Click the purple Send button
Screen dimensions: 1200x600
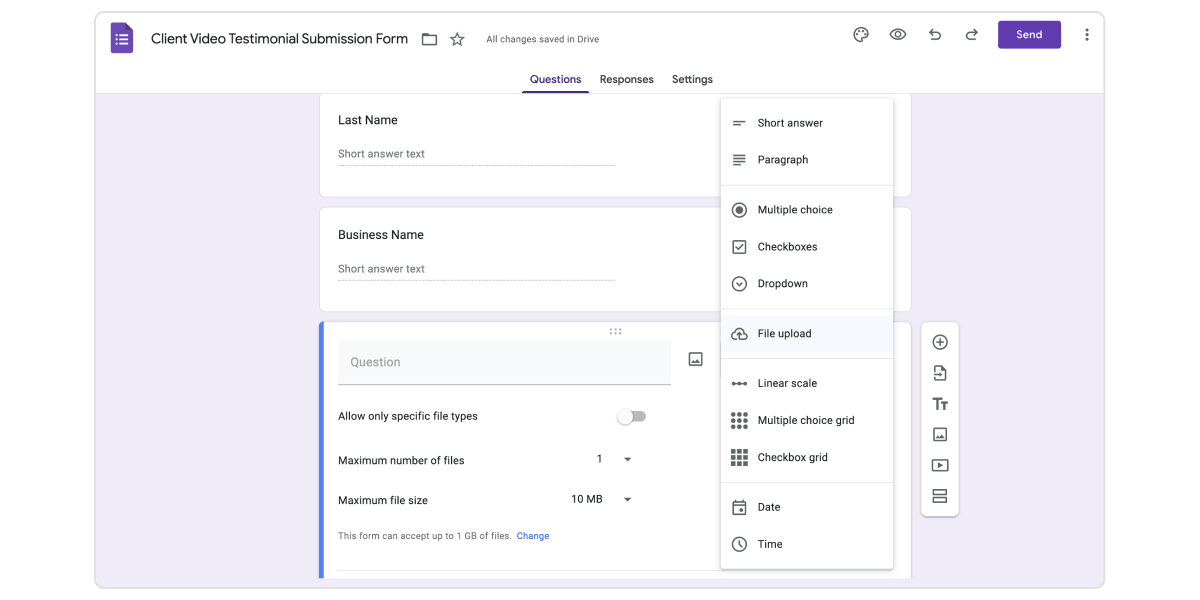1029,35
